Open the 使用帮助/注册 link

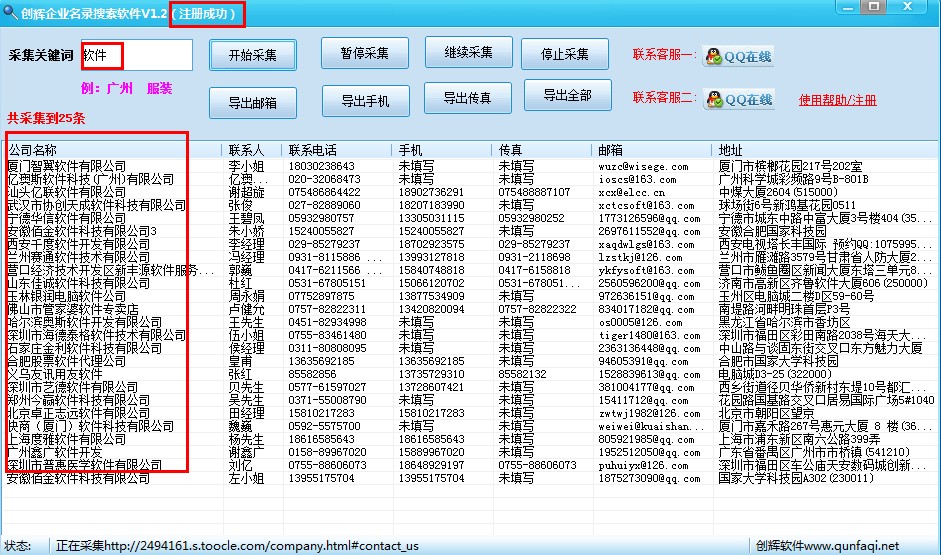[x=837, y=100]
